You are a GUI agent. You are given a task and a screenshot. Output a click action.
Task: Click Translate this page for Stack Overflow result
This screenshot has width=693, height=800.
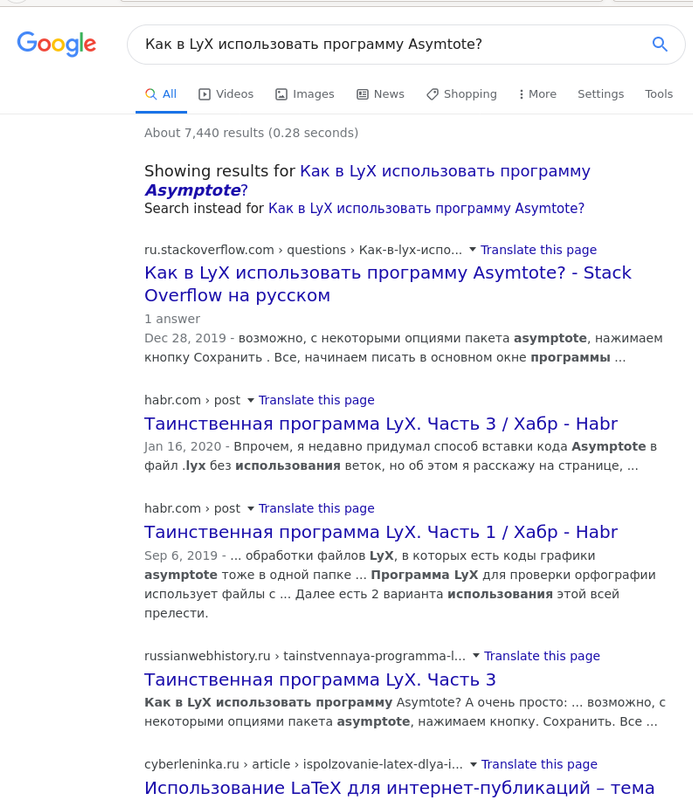[538, 249]
